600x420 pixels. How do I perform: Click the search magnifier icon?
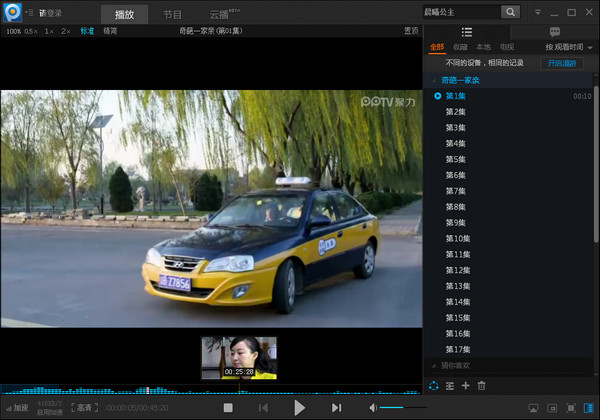point(510,12)
